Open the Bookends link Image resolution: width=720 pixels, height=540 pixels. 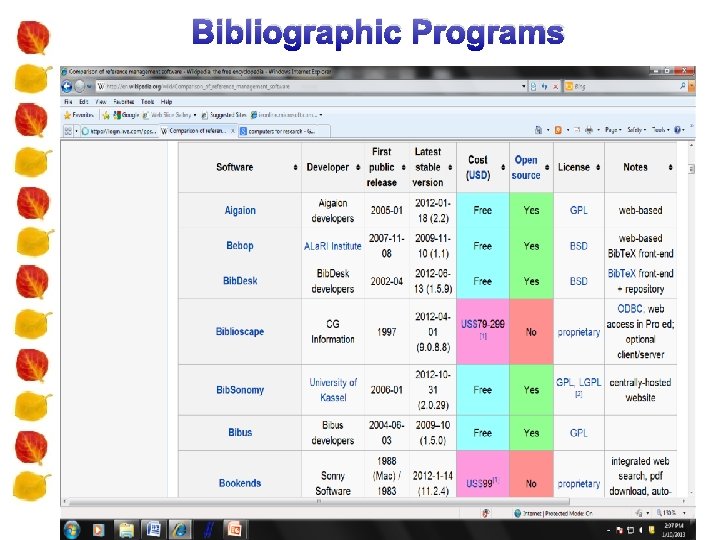tap(240, 483)
